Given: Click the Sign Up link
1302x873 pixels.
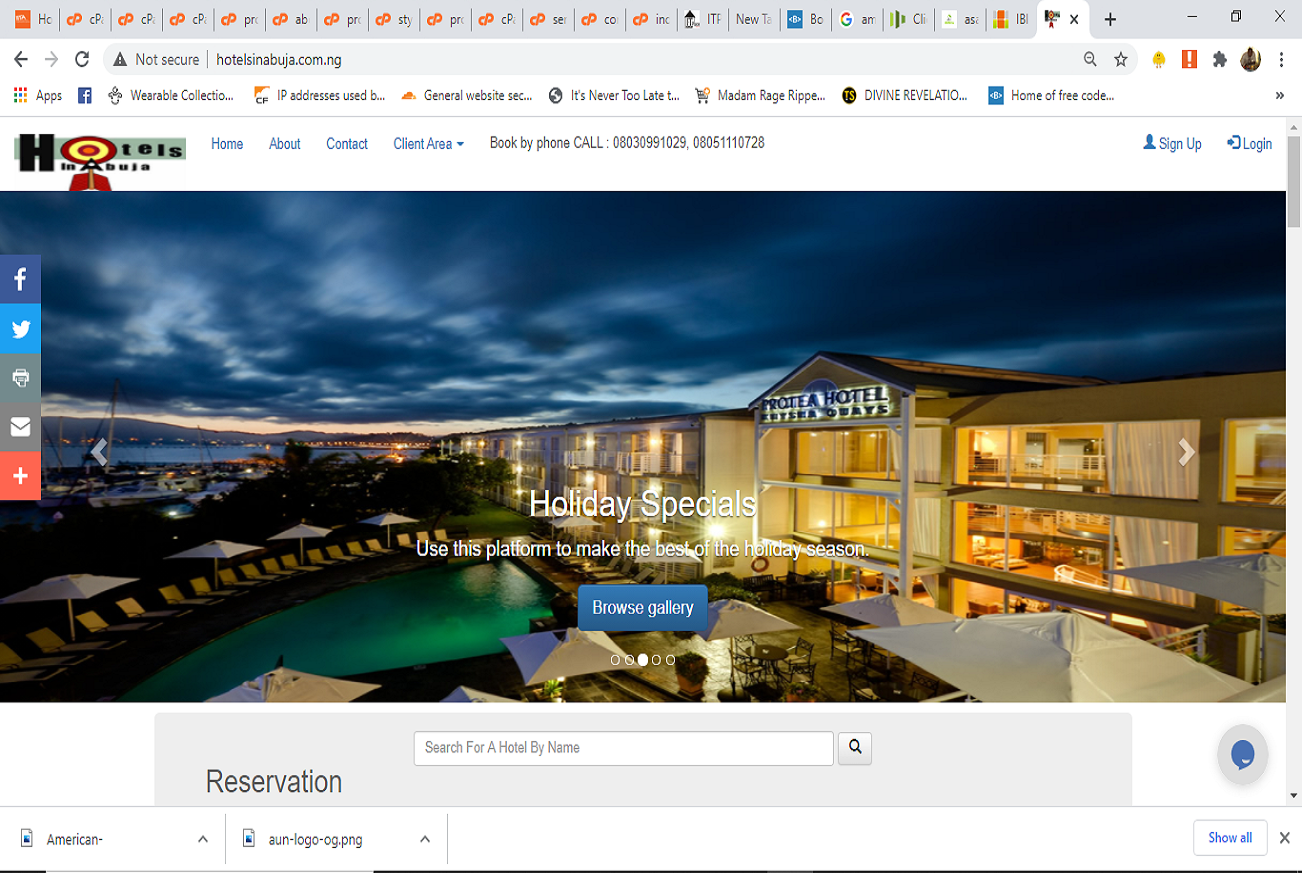Looking at the screenshot, I should (1172, 144).
